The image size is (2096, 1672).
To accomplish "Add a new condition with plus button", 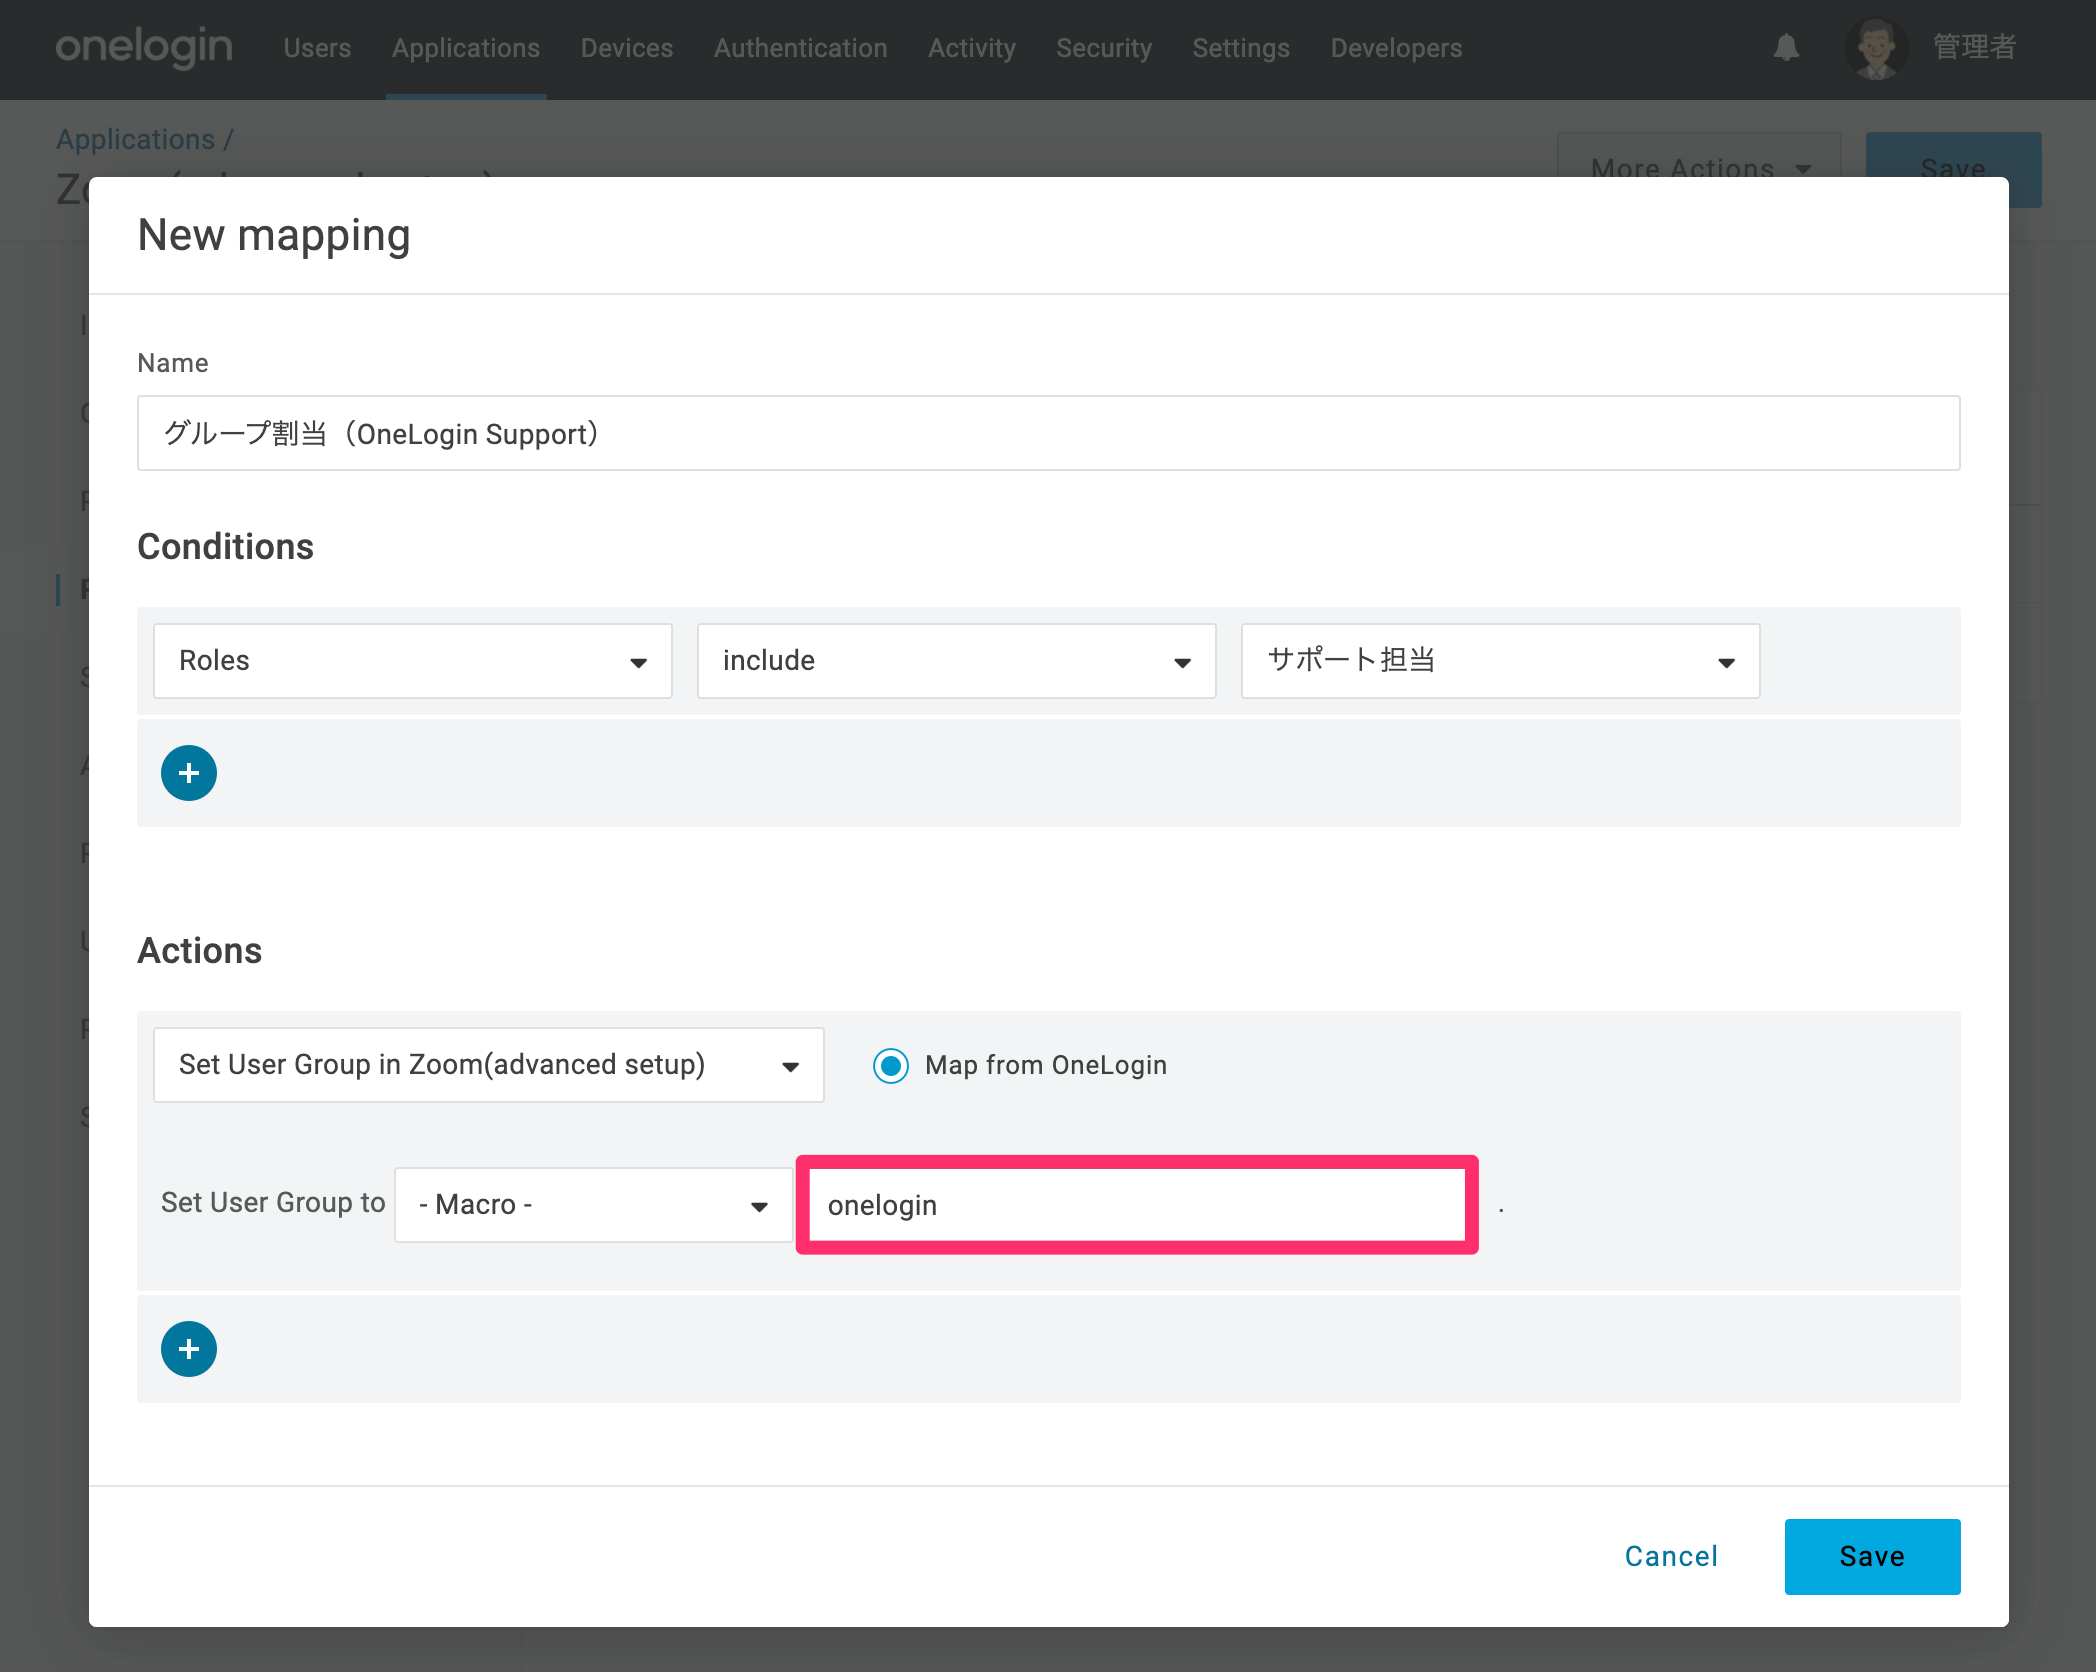I will 189,773.
